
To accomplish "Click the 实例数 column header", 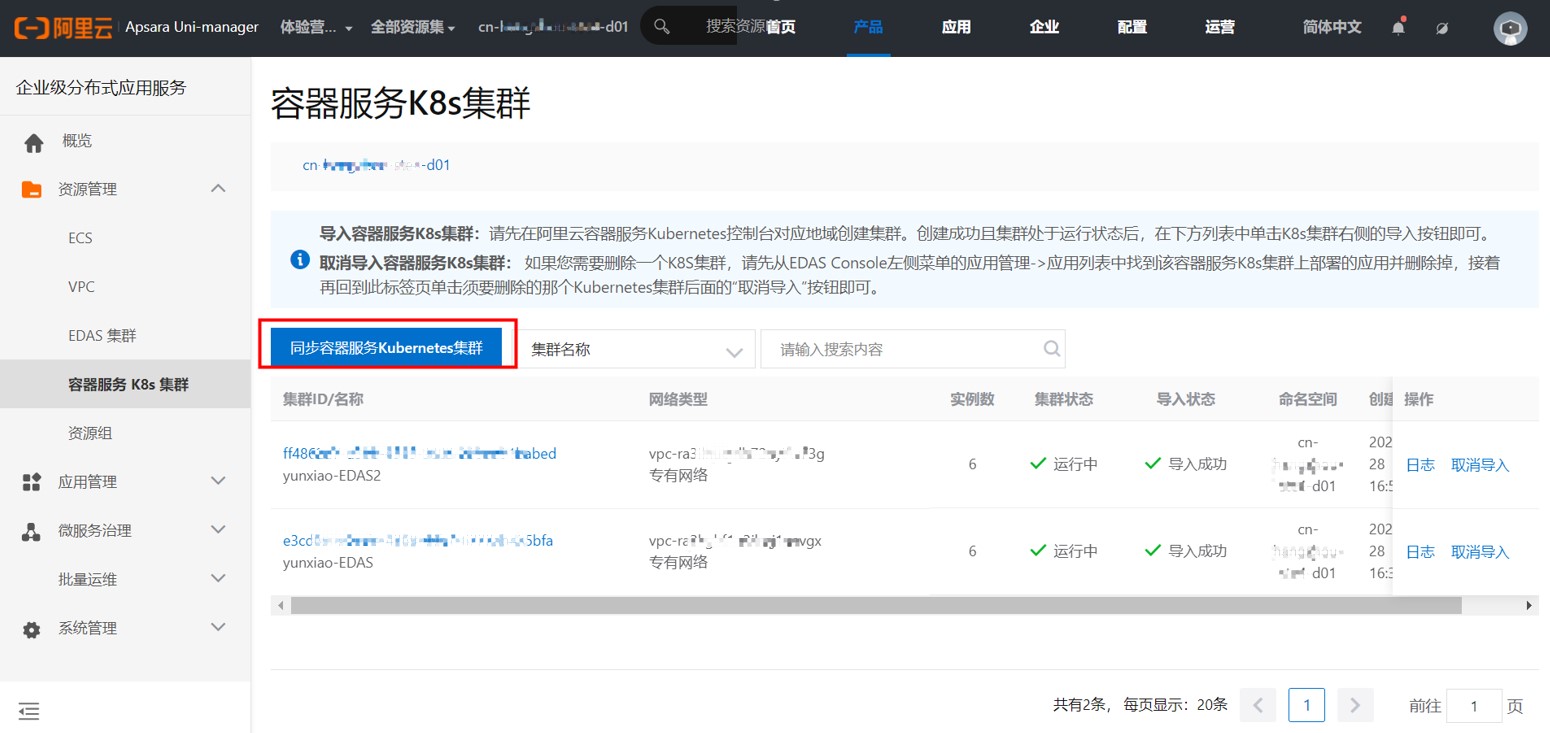I will pos(972,400).
